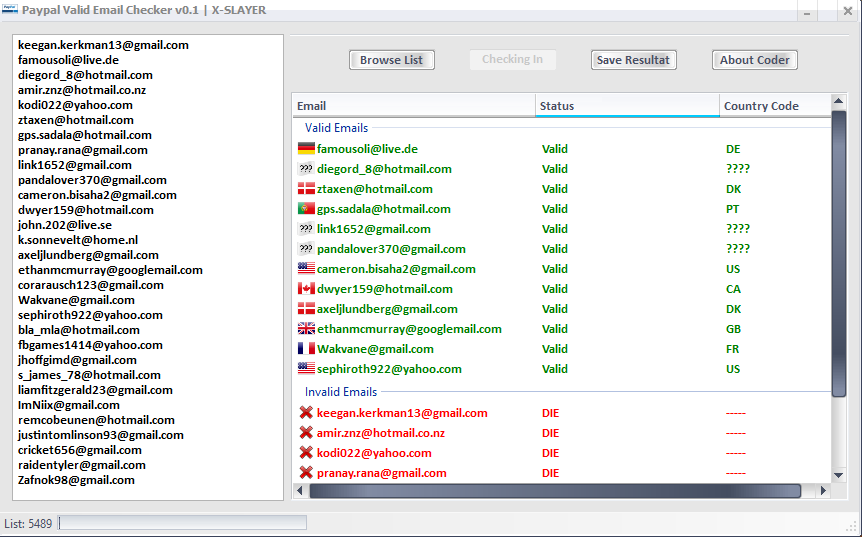
Task: Select Zafnok98@gmail.com in the left list
Action: pos(76,480)
